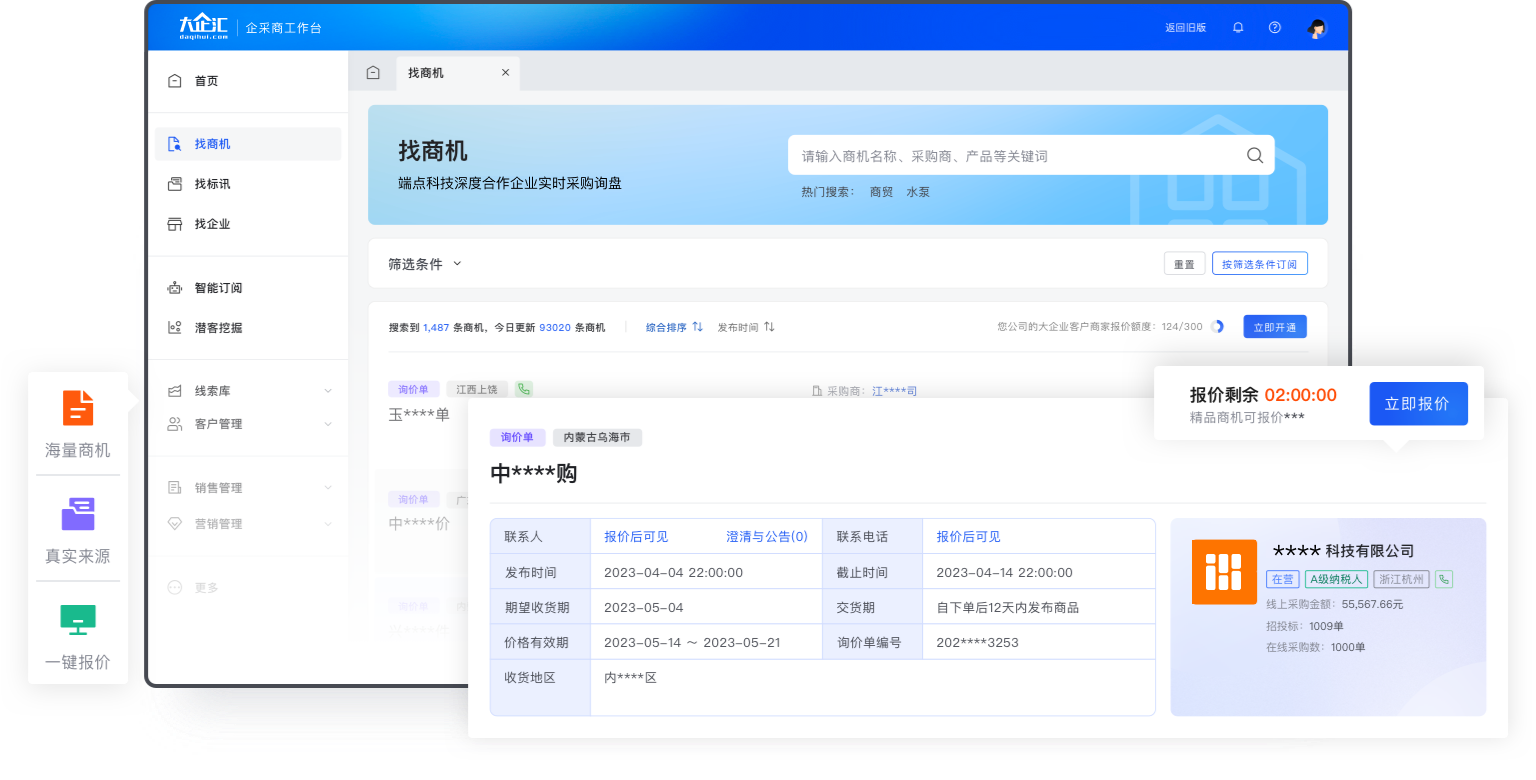Viewport: 1536px width, 780px height.
Task: Expand 线索库 sidebar menu
Action: 328,391
